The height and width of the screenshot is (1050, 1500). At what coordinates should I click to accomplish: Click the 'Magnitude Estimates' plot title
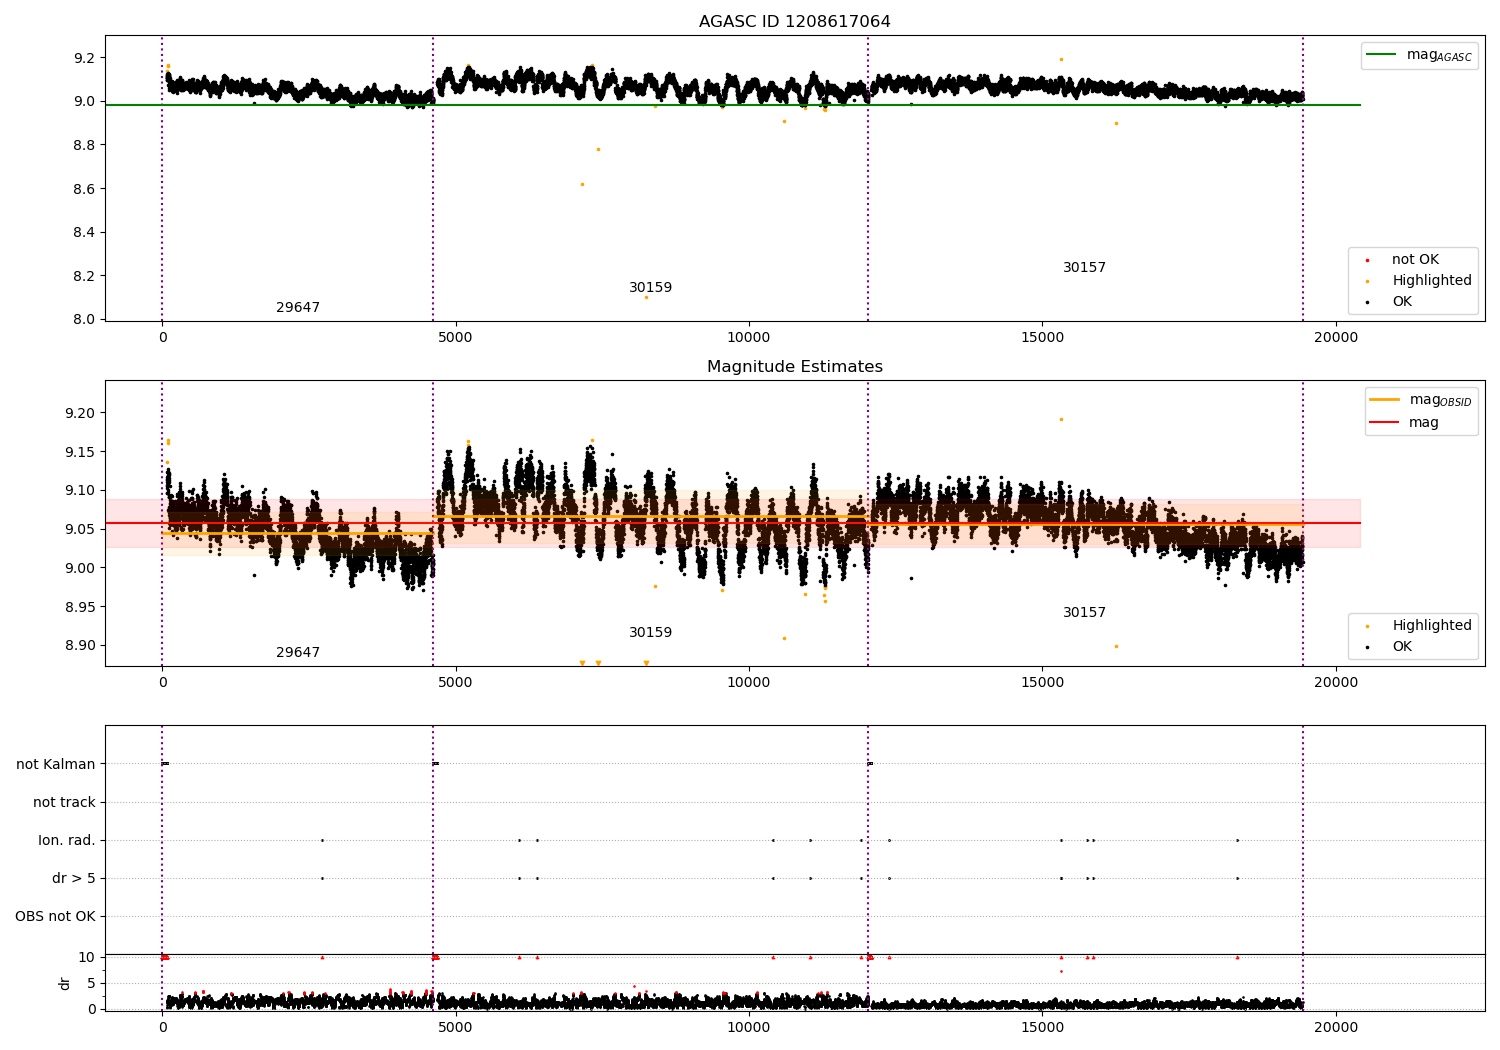[x=794, y=367]
